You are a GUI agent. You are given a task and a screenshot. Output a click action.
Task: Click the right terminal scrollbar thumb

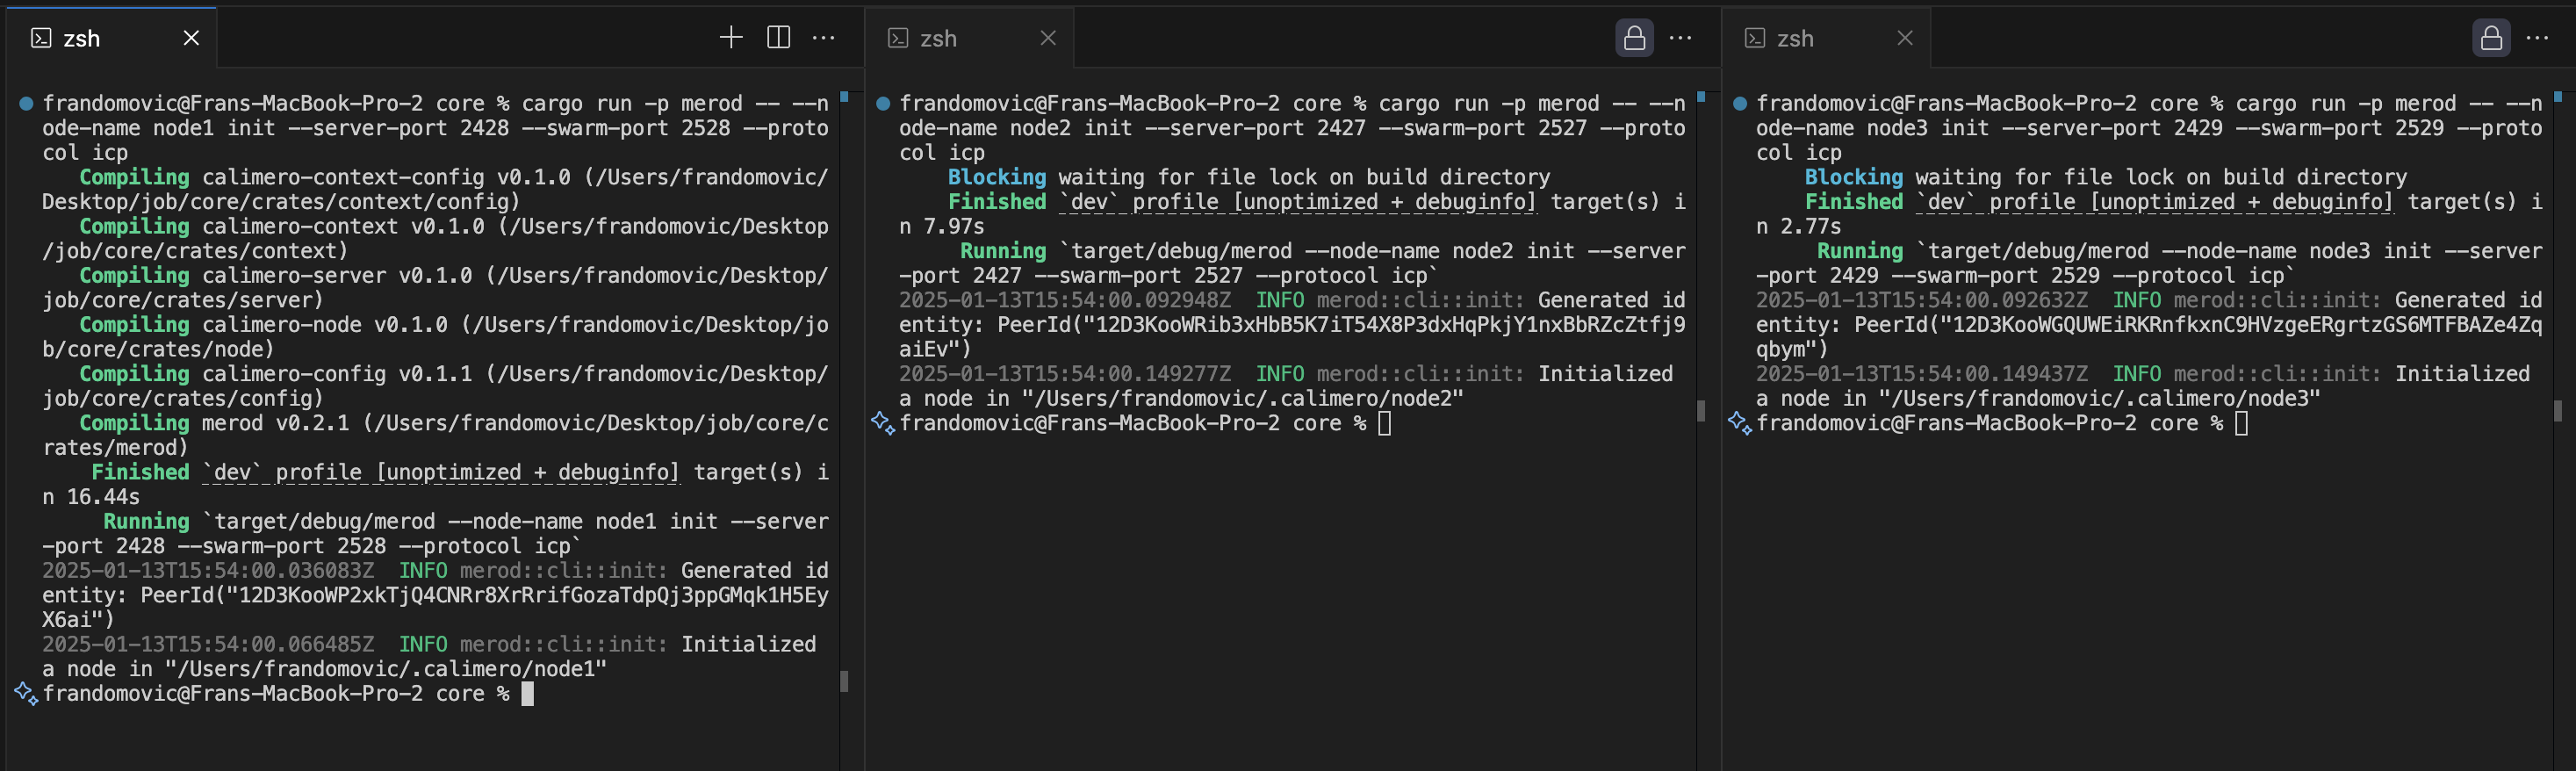point(2558,411)
